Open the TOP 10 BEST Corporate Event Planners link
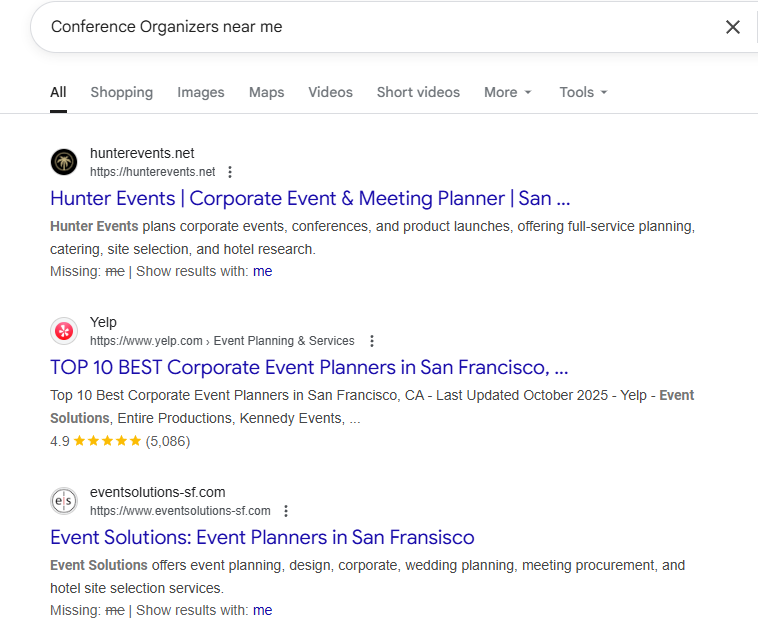The width and height of the screenshot is (758, 630). 309,367
